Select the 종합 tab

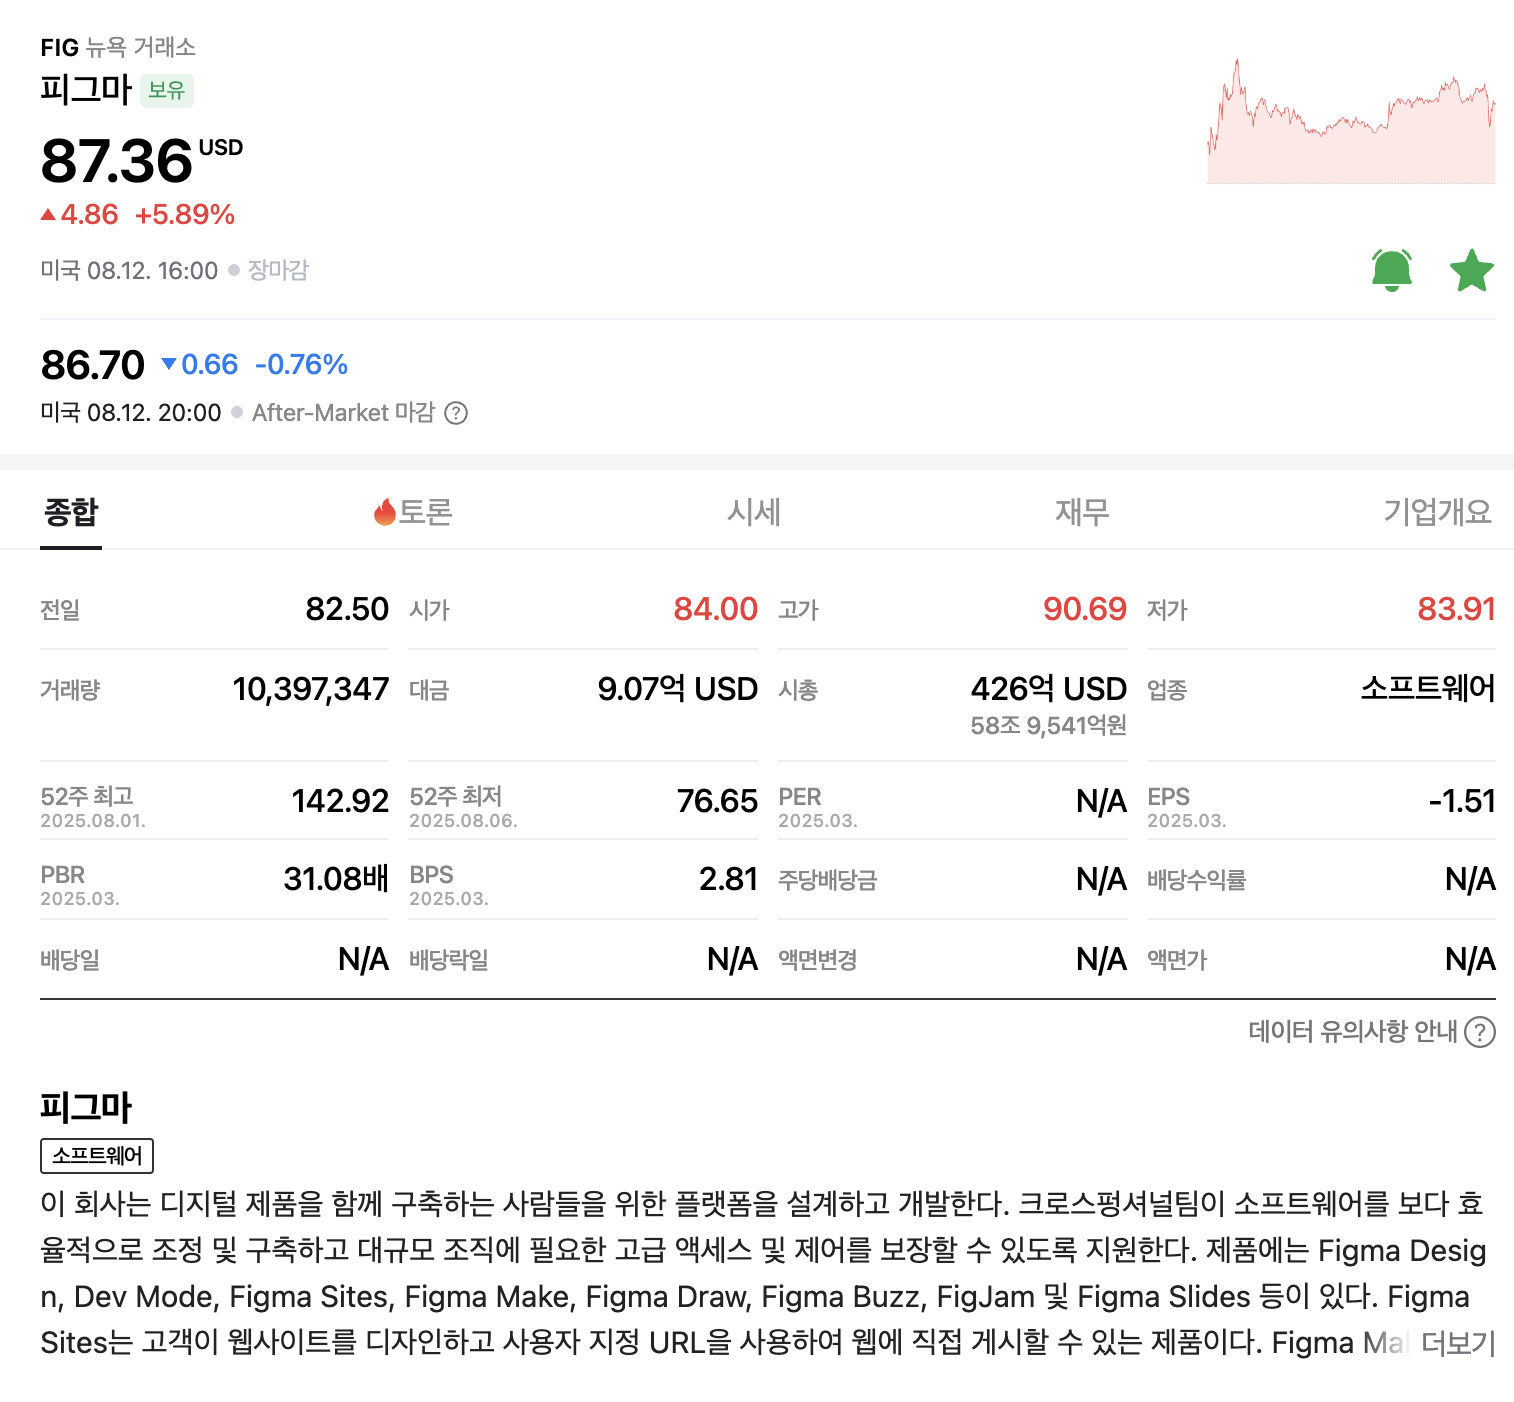click(x=71, y=512)
